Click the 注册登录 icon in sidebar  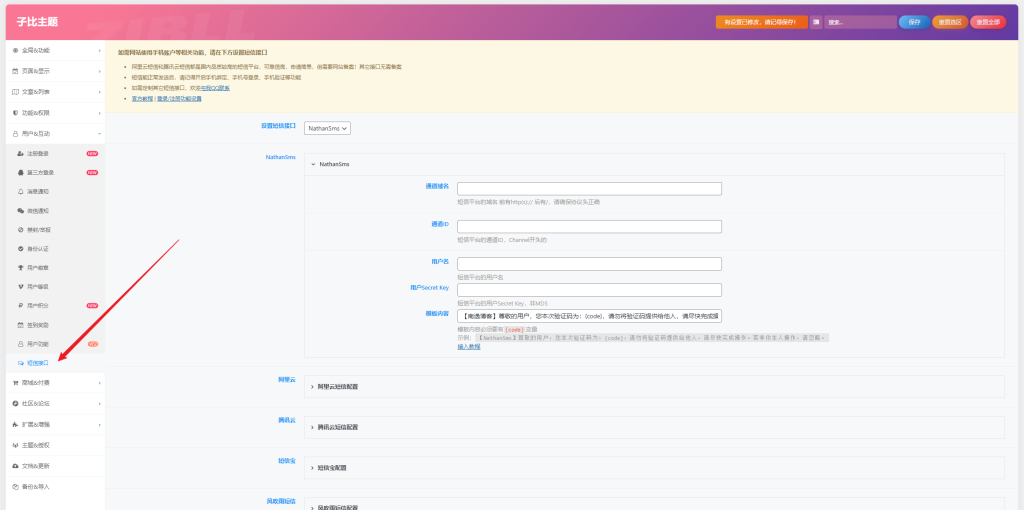[20, 153]
